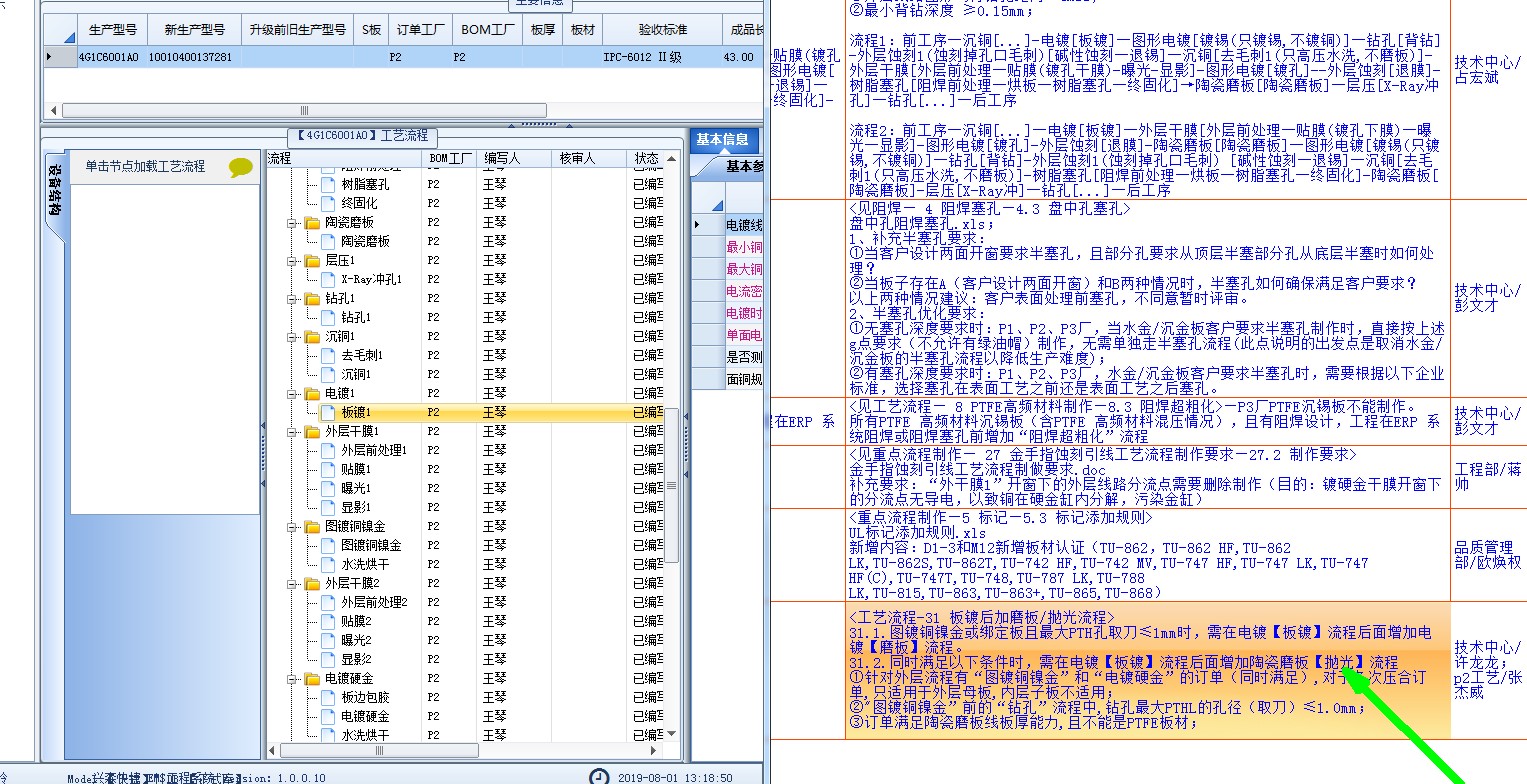1527x784 pixels.
Task: Click the document icon beside 显影1
Action: click(328, 507)
